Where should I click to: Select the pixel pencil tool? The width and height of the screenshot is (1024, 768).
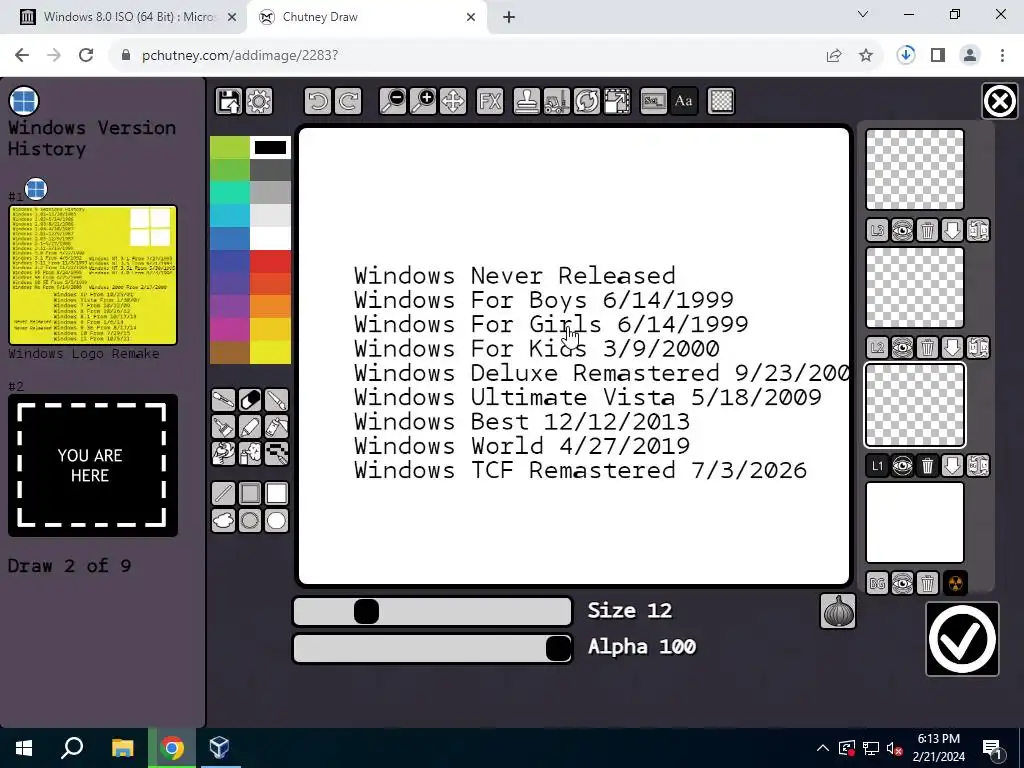[x=277, y=453]
